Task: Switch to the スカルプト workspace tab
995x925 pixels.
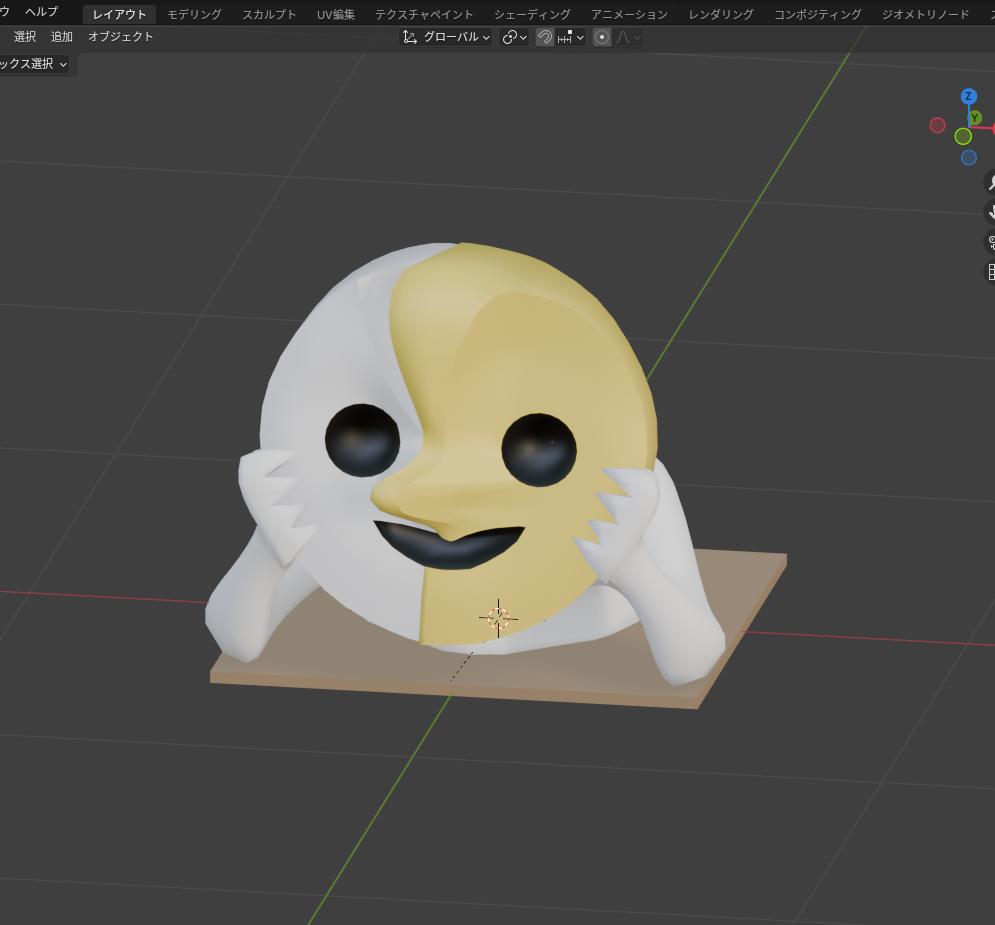Action: click(269, 14)
